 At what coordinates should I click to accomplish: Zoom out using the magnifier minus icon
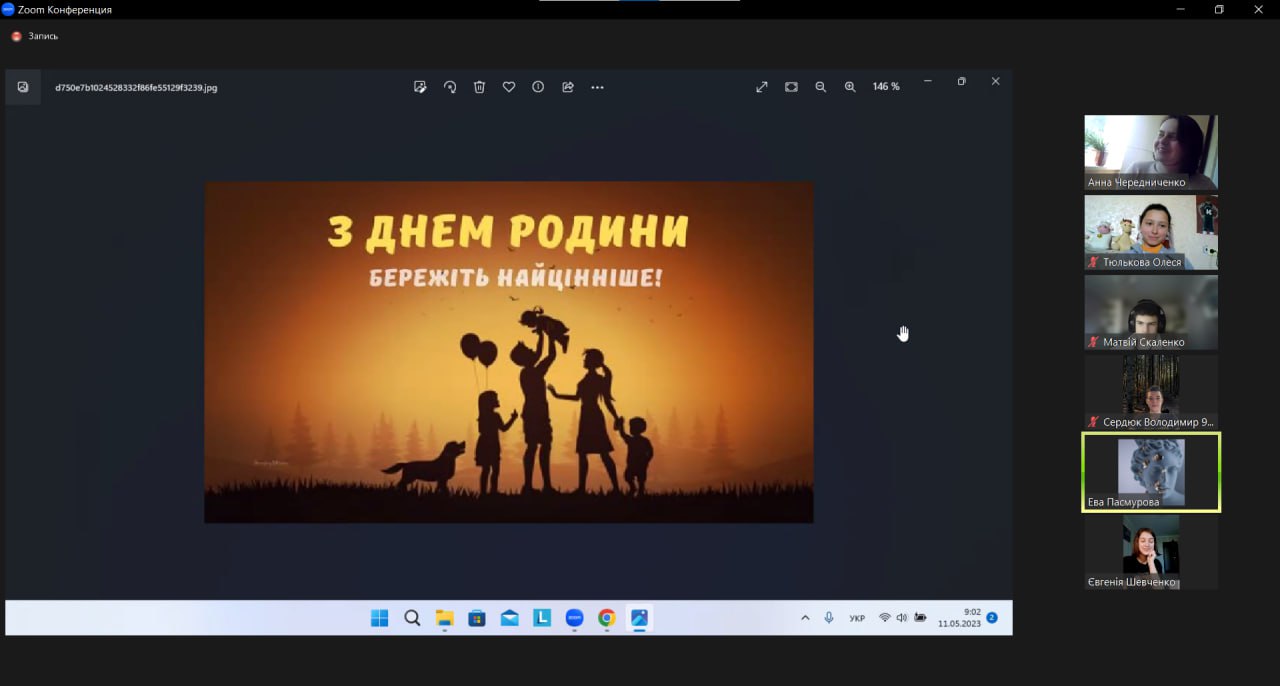click(x=820, y=87)
